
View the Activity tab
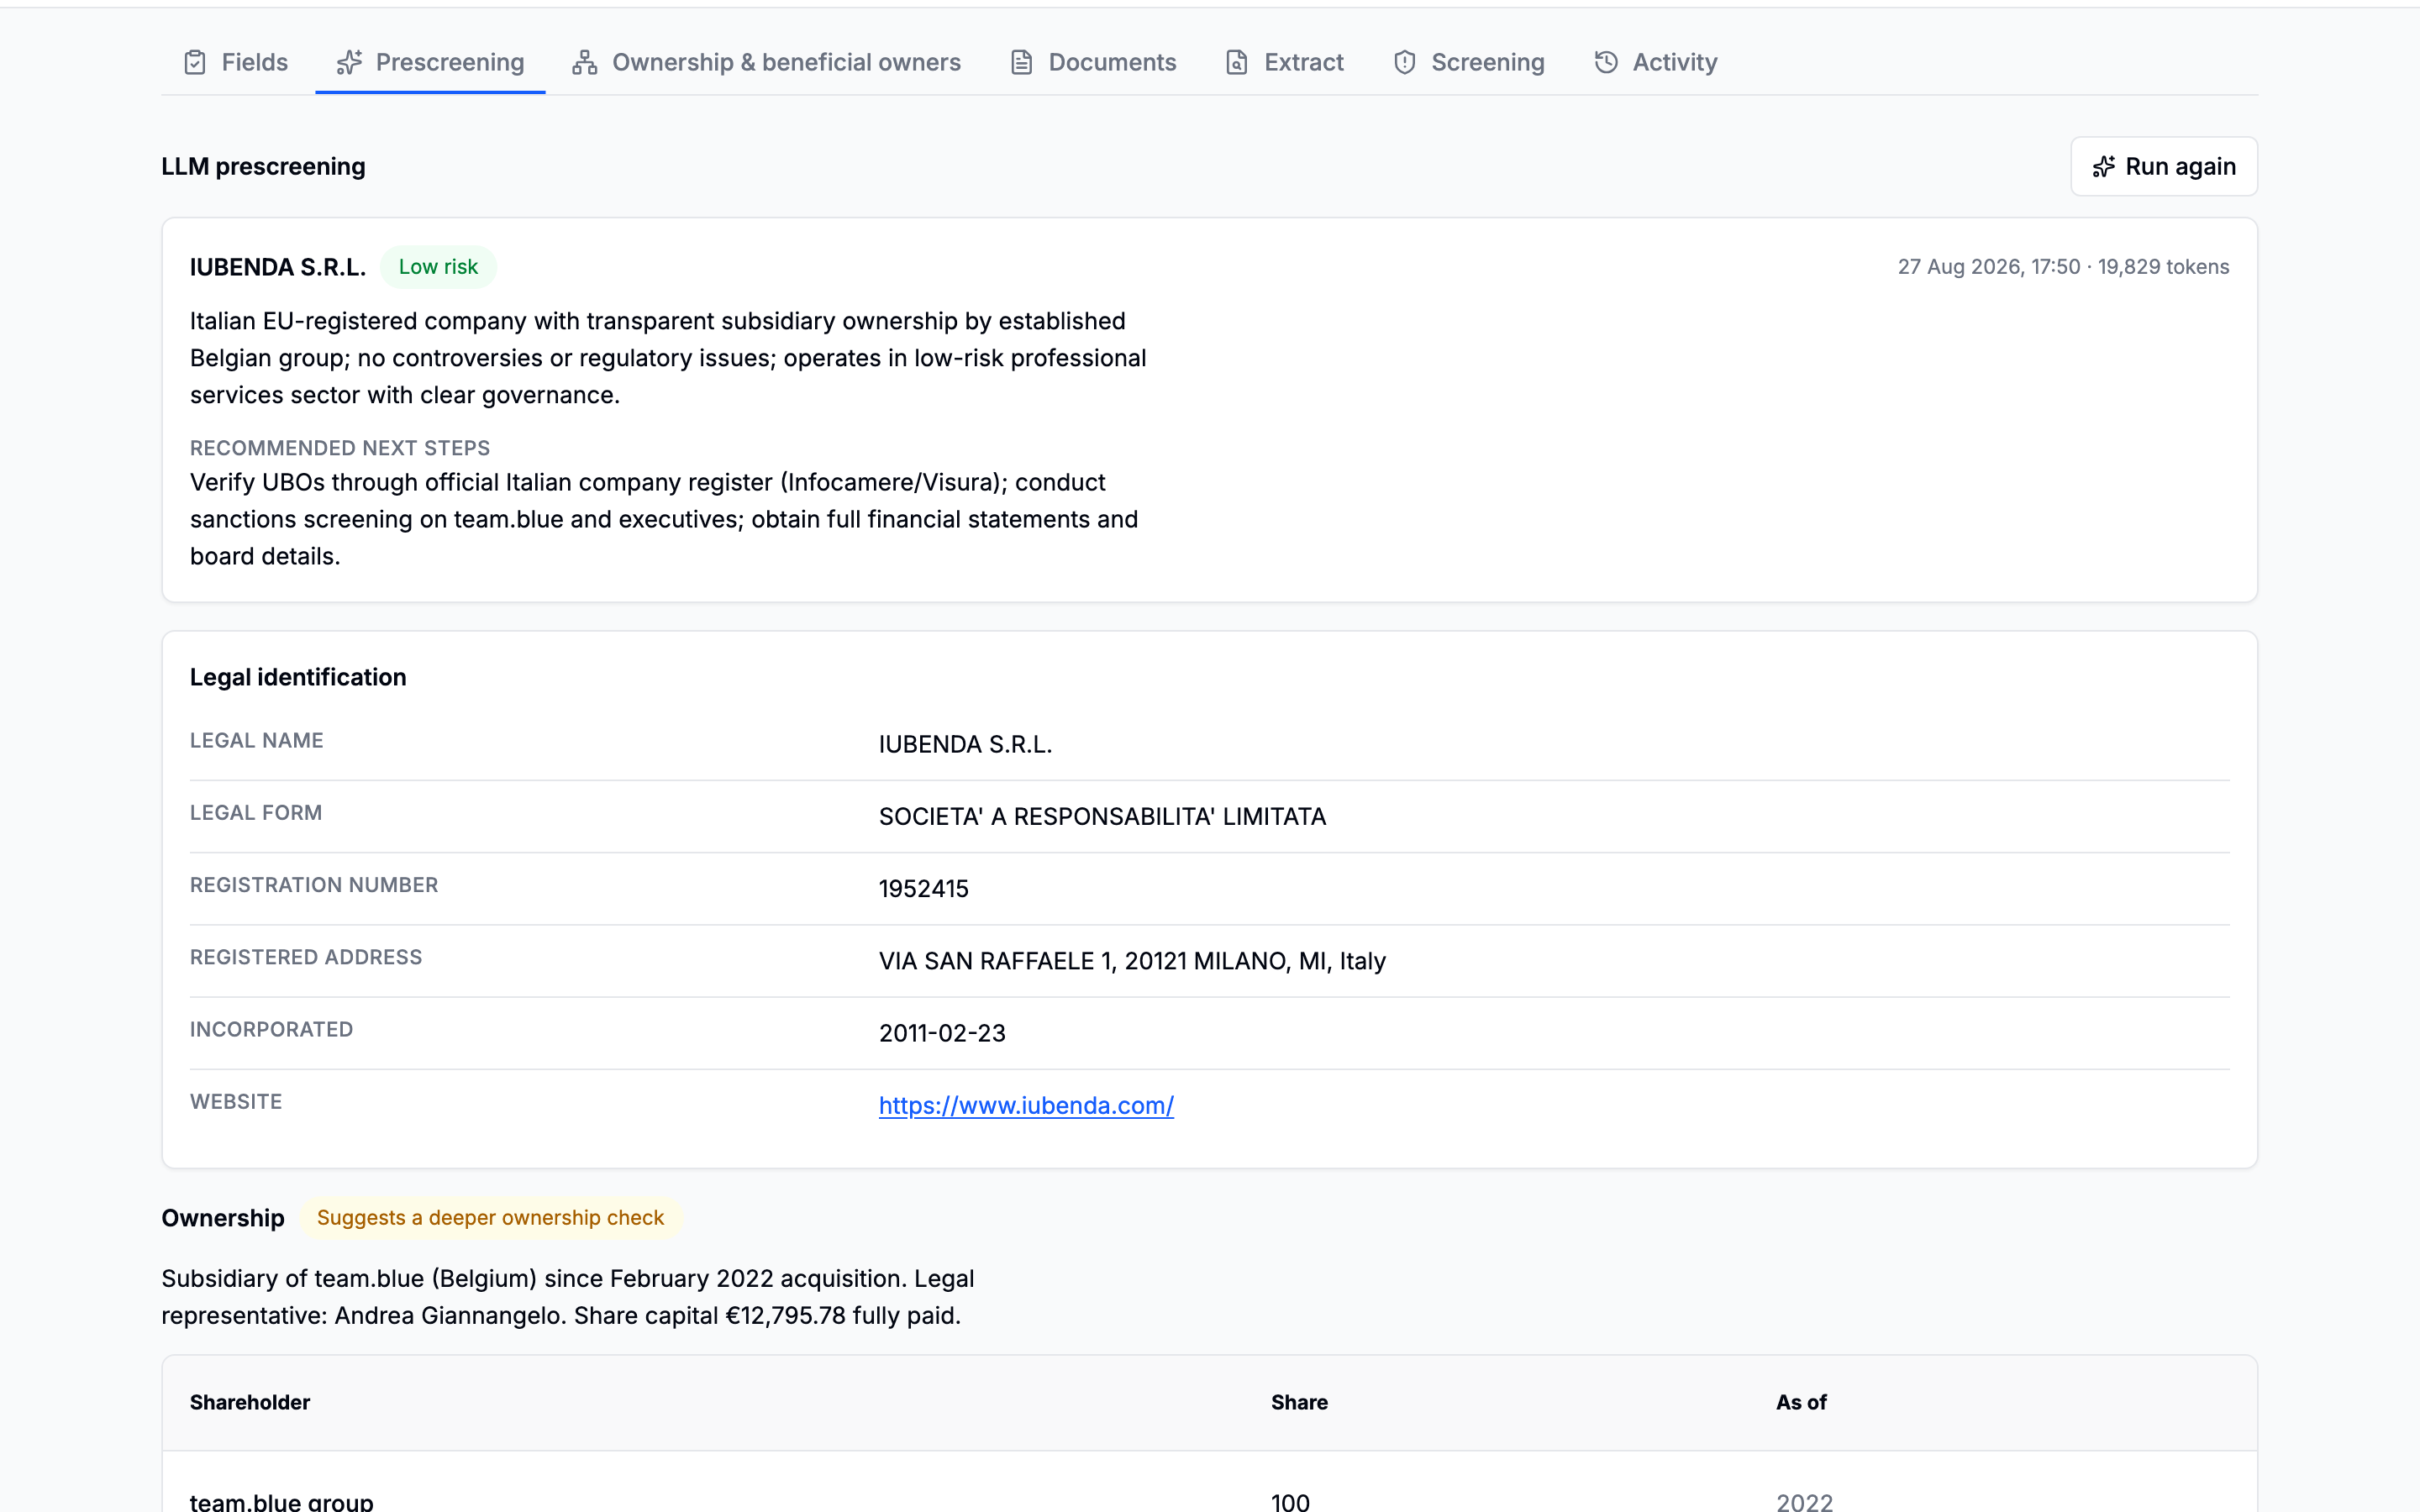(x=1655, y=62)
